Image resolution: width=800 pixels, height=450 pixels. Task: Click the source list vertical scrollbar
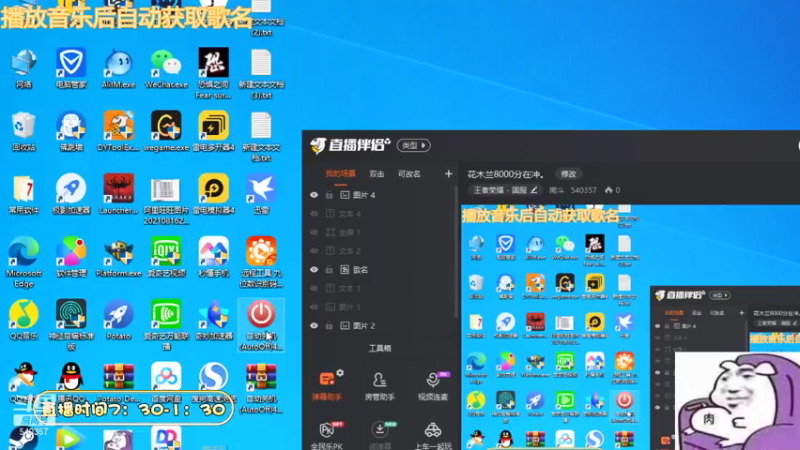pos(456,250)
